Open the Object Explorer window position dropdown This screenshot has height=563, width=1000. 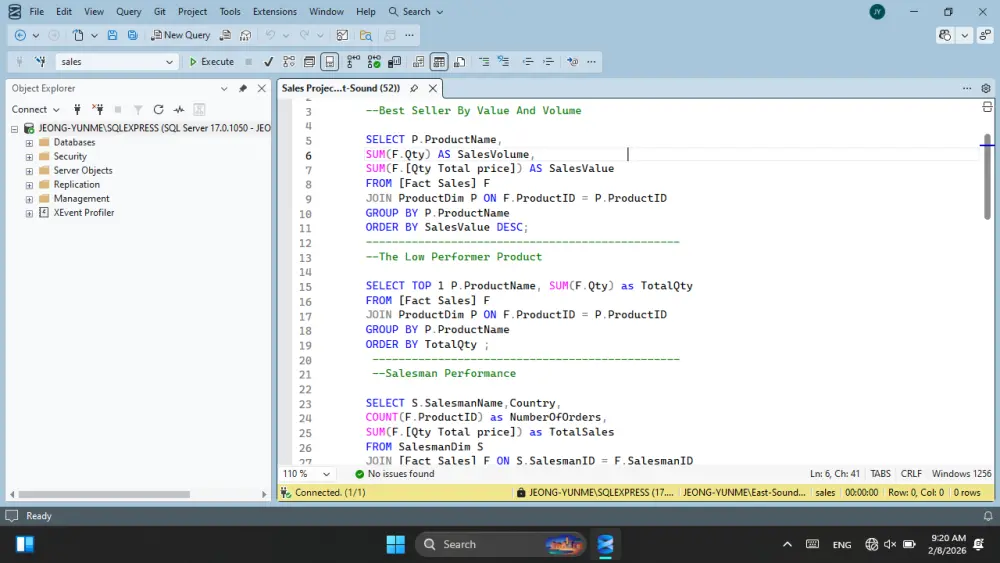point(224,89)
